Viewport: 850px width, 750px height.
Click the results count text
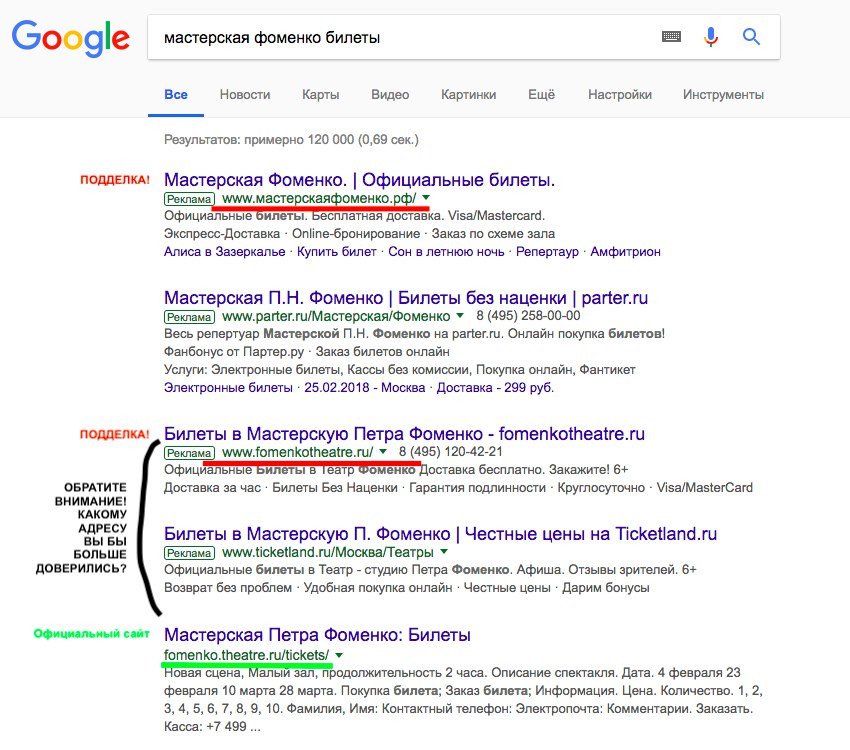[291, 140]
